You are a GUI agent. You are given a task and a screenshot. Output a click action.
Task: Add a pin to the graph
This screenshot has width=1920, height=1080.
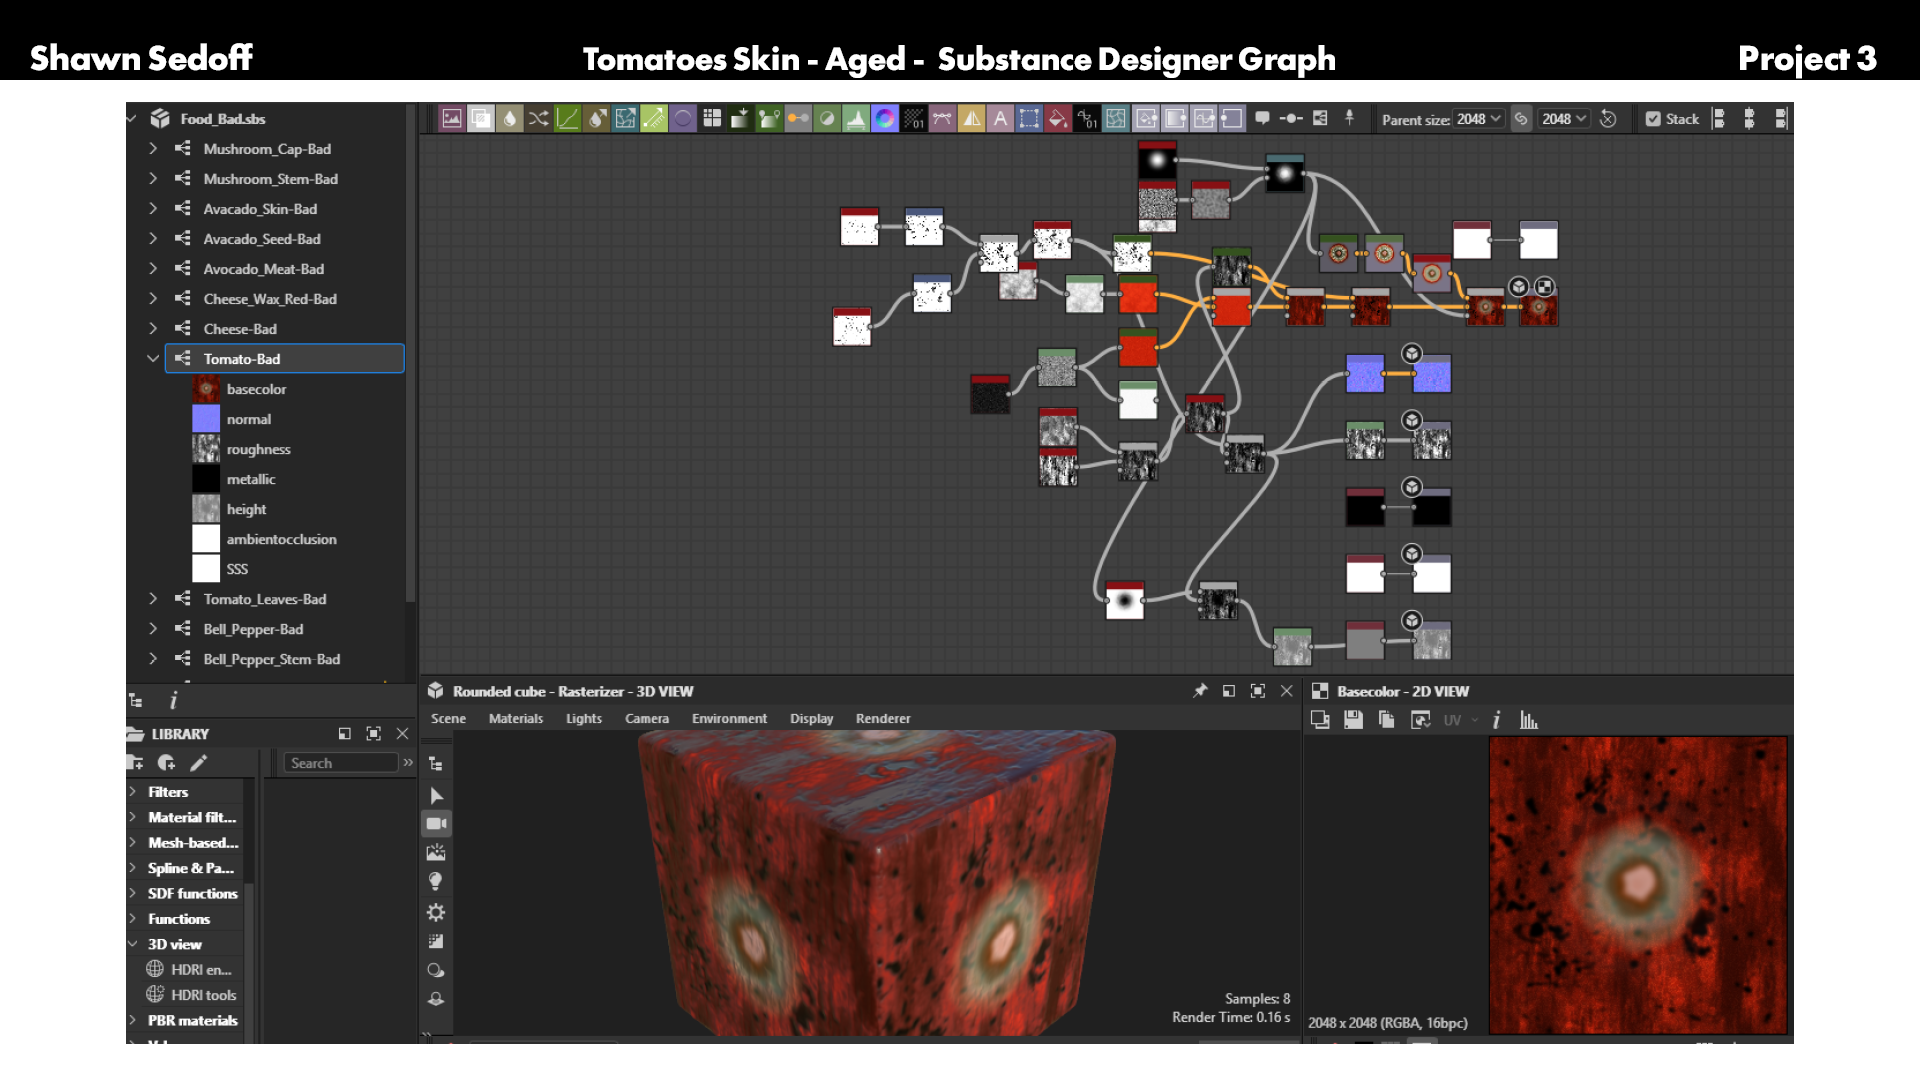tap(1349, 118)
